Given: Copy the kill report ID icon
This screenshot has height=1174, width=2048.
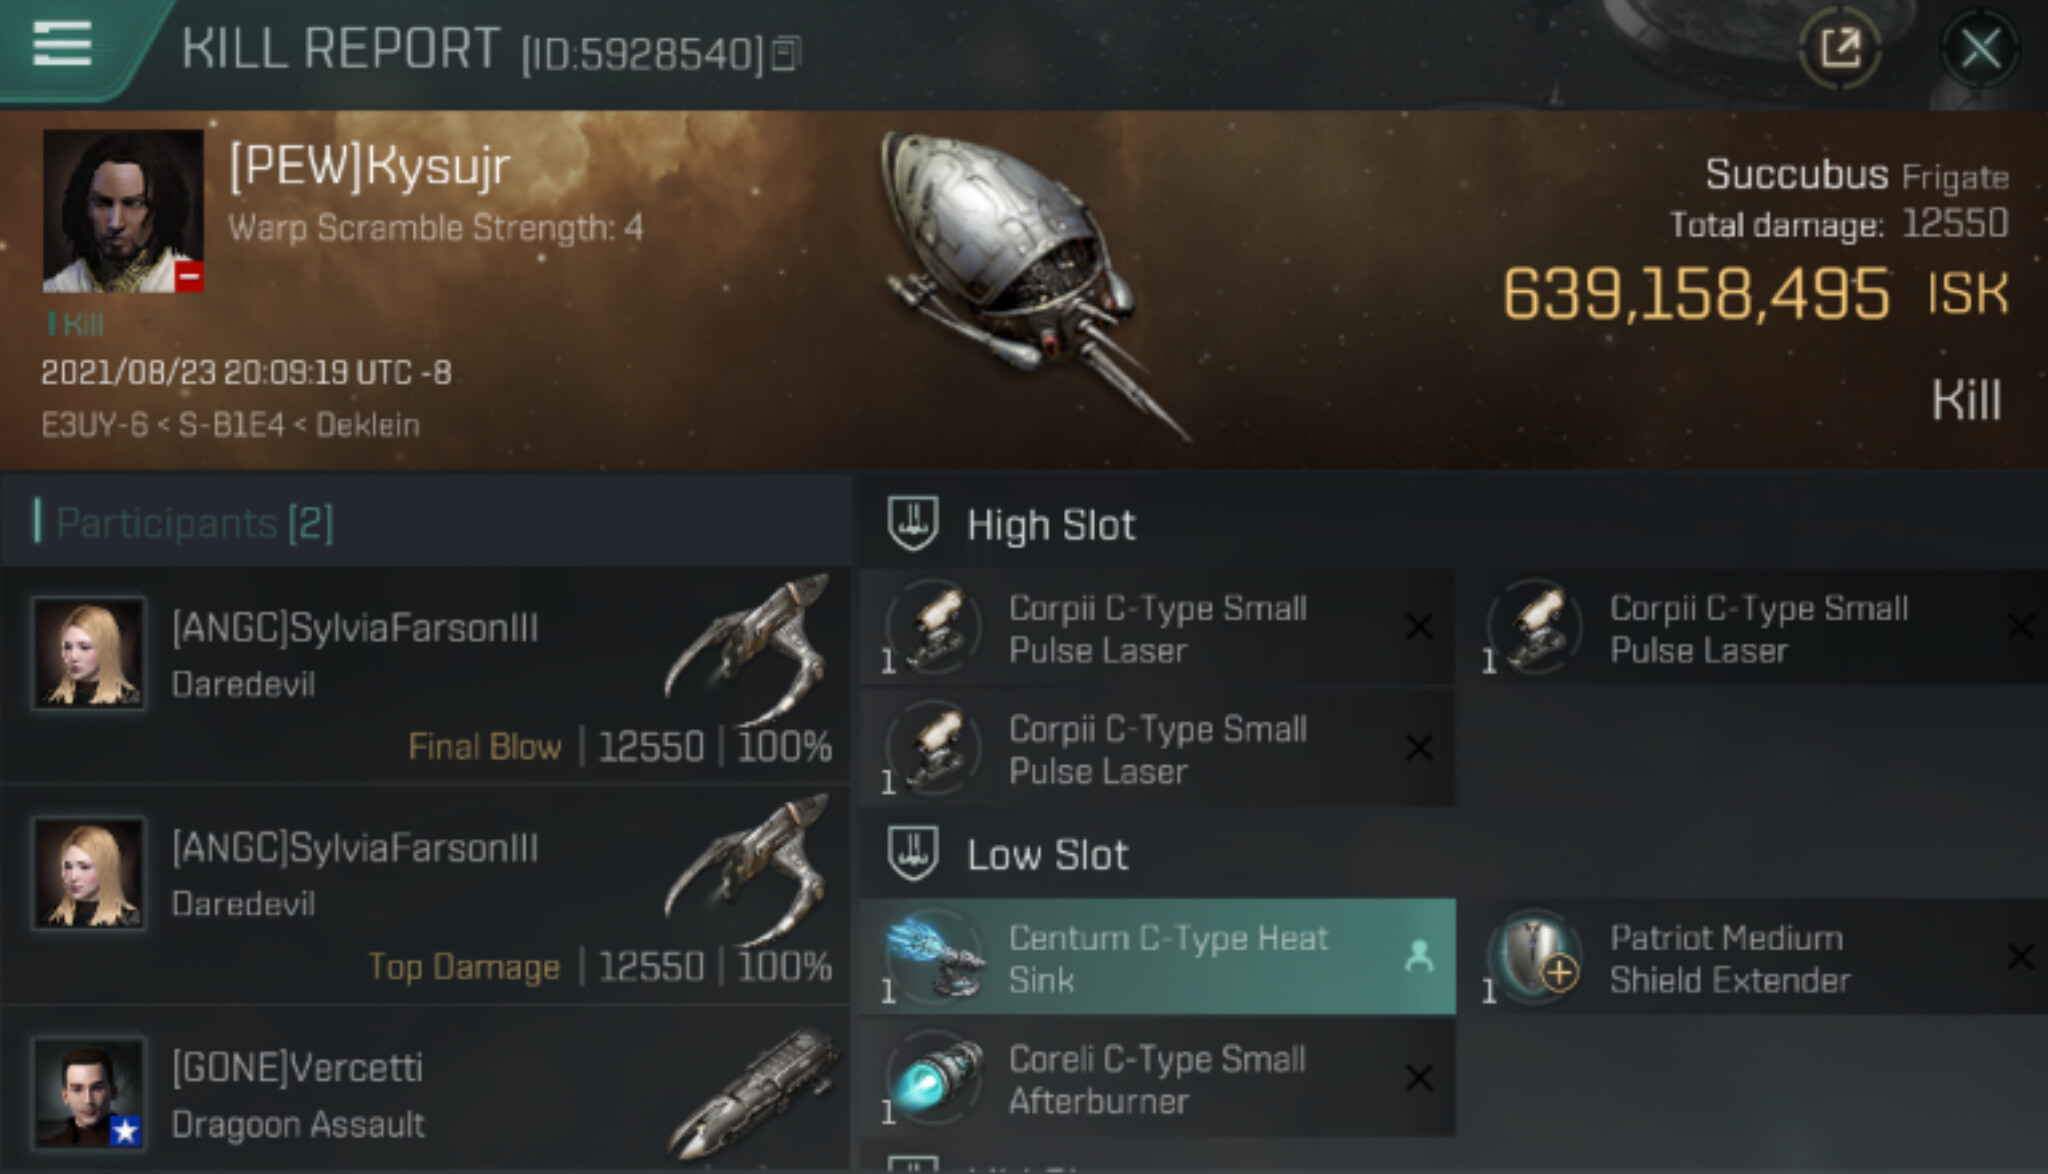Looking at the screenshot, I should click(787, 54).
